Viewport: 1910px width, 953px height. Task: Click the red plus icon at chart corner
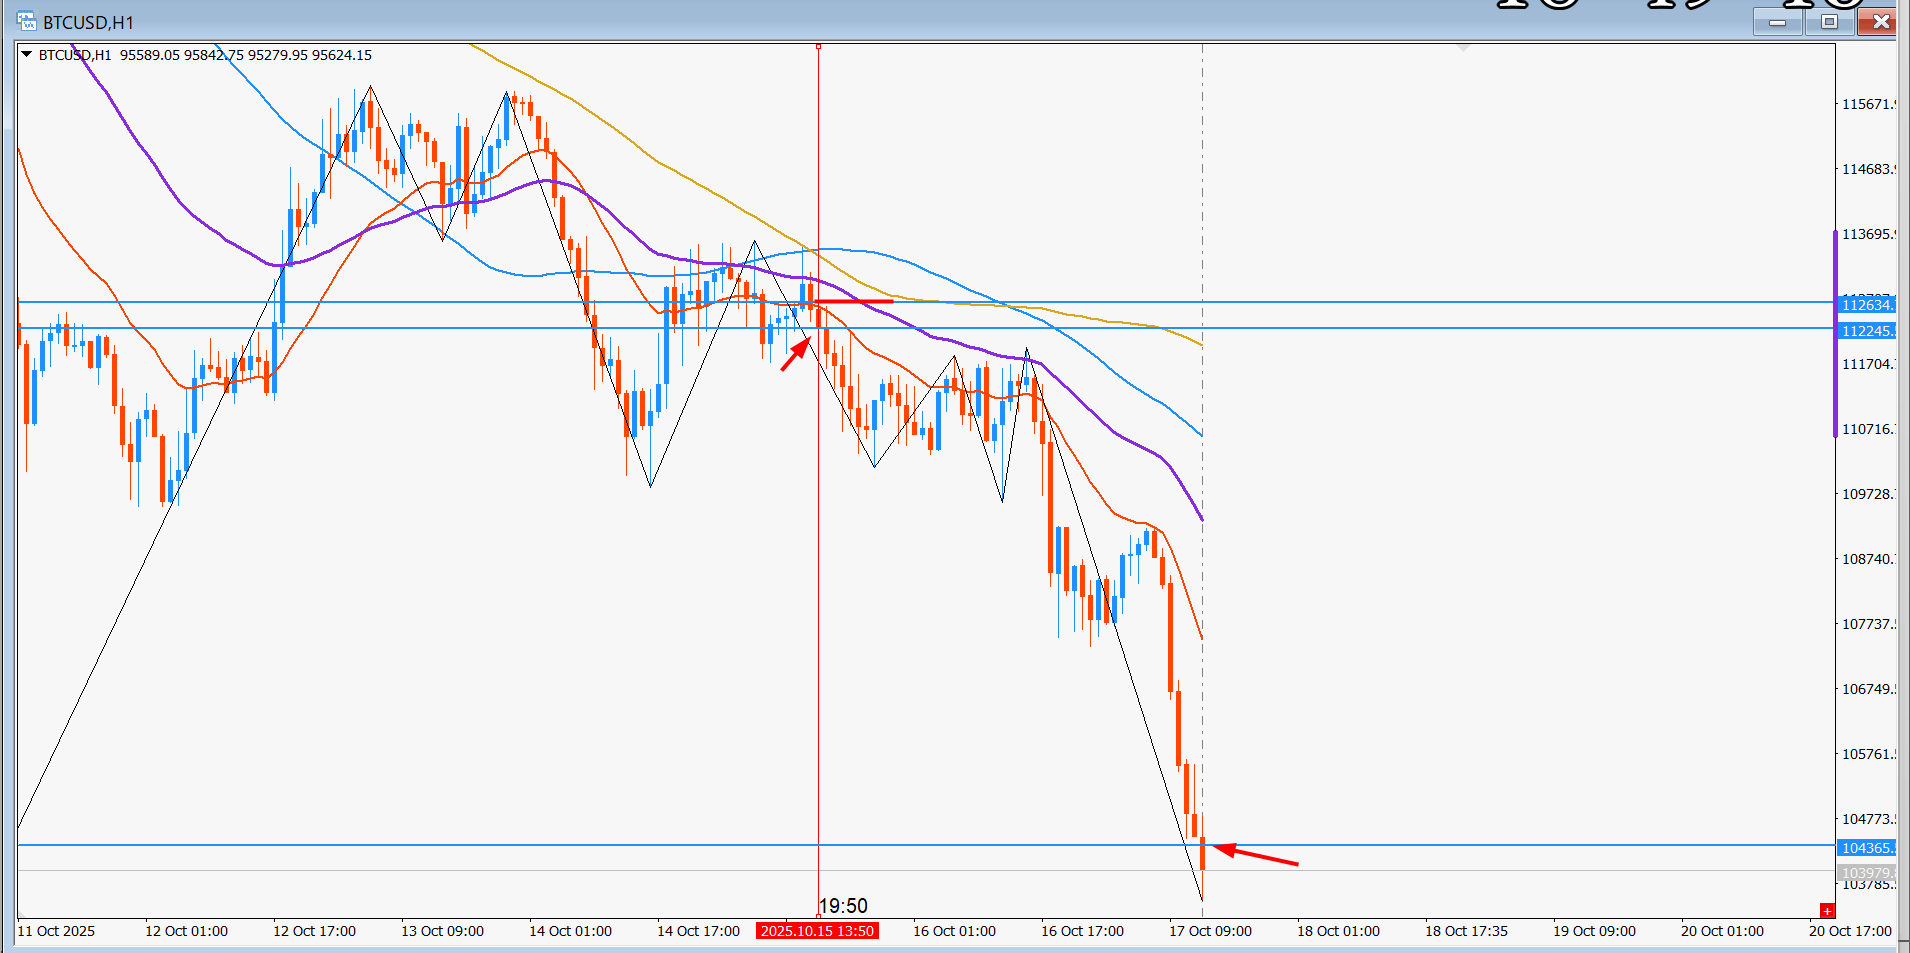coord(1827,911)
